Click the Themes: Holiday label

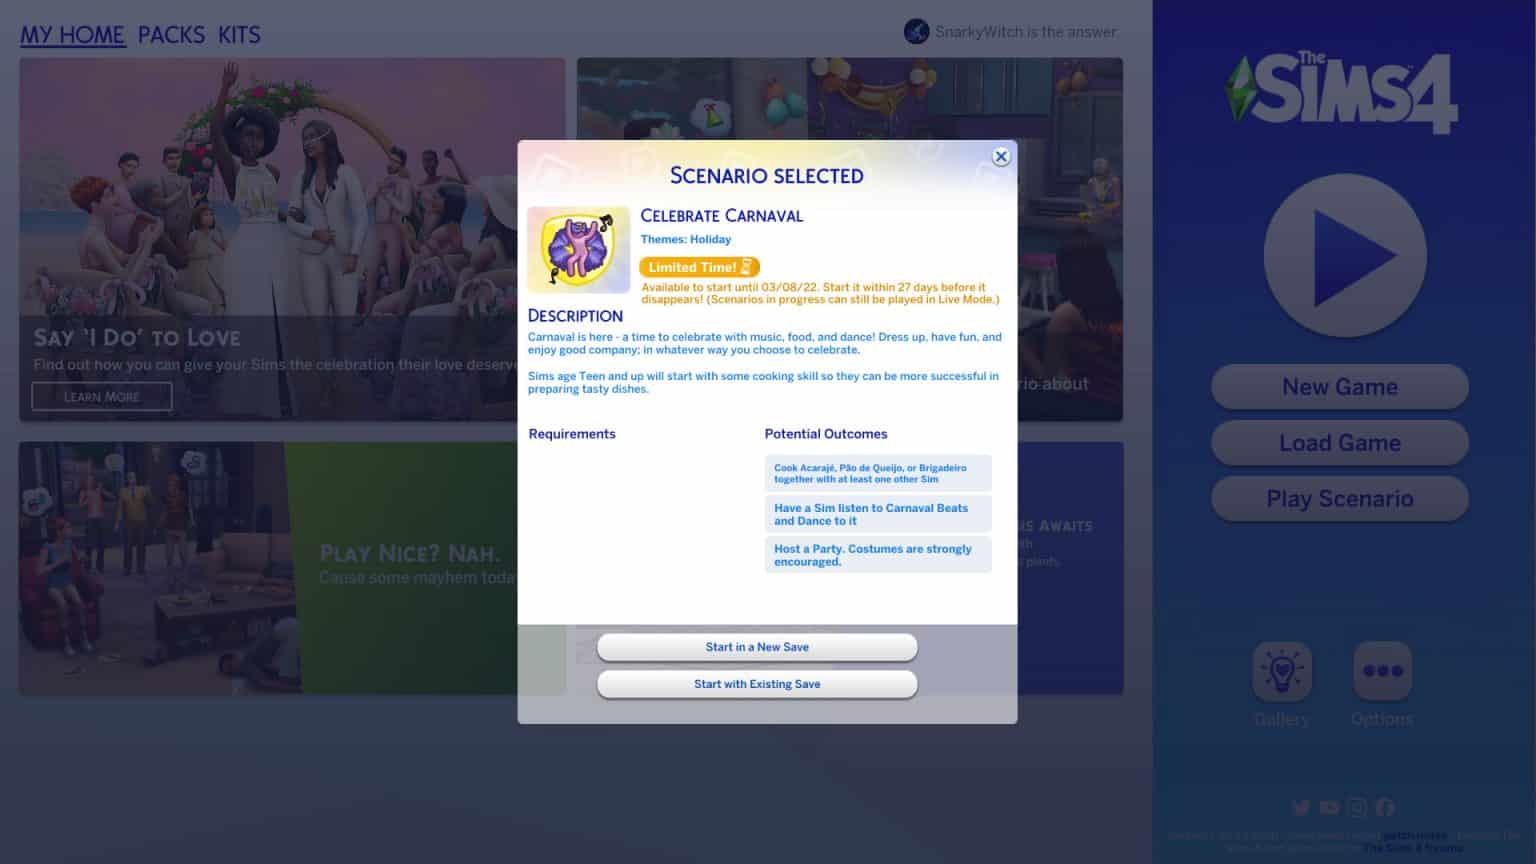tap(686, 240)
